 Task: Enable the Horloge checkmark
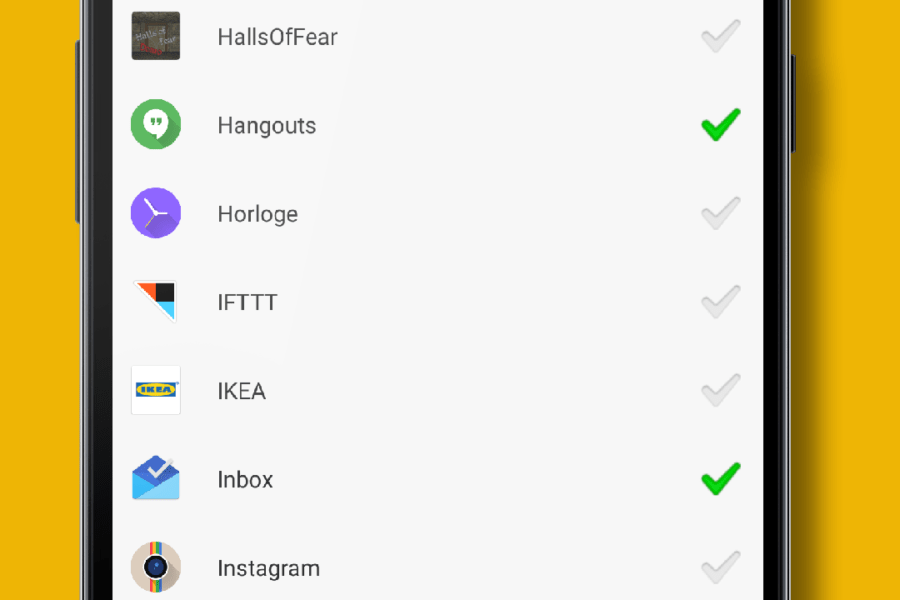coord(721,213)
